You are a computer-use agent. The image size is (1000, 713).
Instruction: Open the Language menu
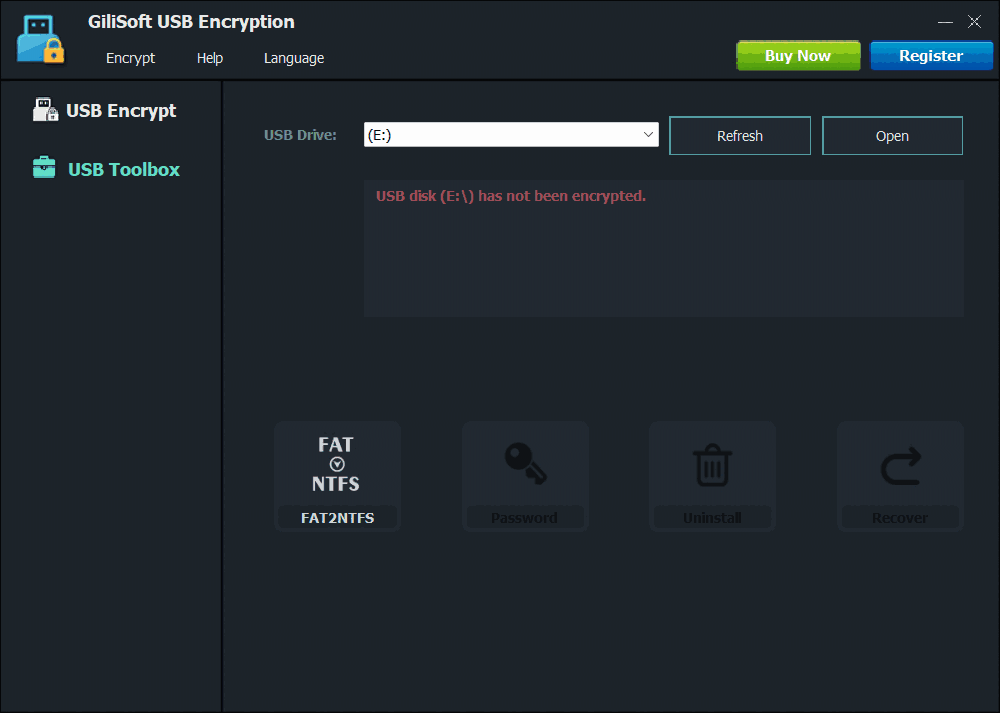294,58
